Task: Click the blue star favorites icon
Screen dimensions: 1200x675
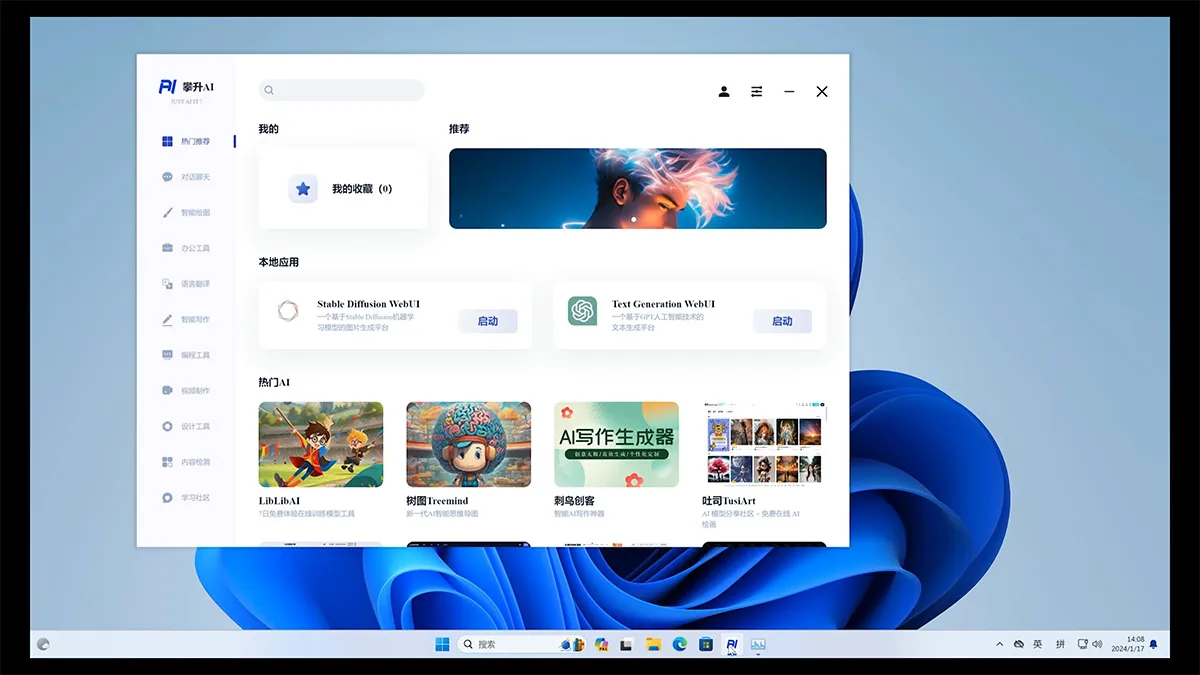Action: tap(303, 188)
